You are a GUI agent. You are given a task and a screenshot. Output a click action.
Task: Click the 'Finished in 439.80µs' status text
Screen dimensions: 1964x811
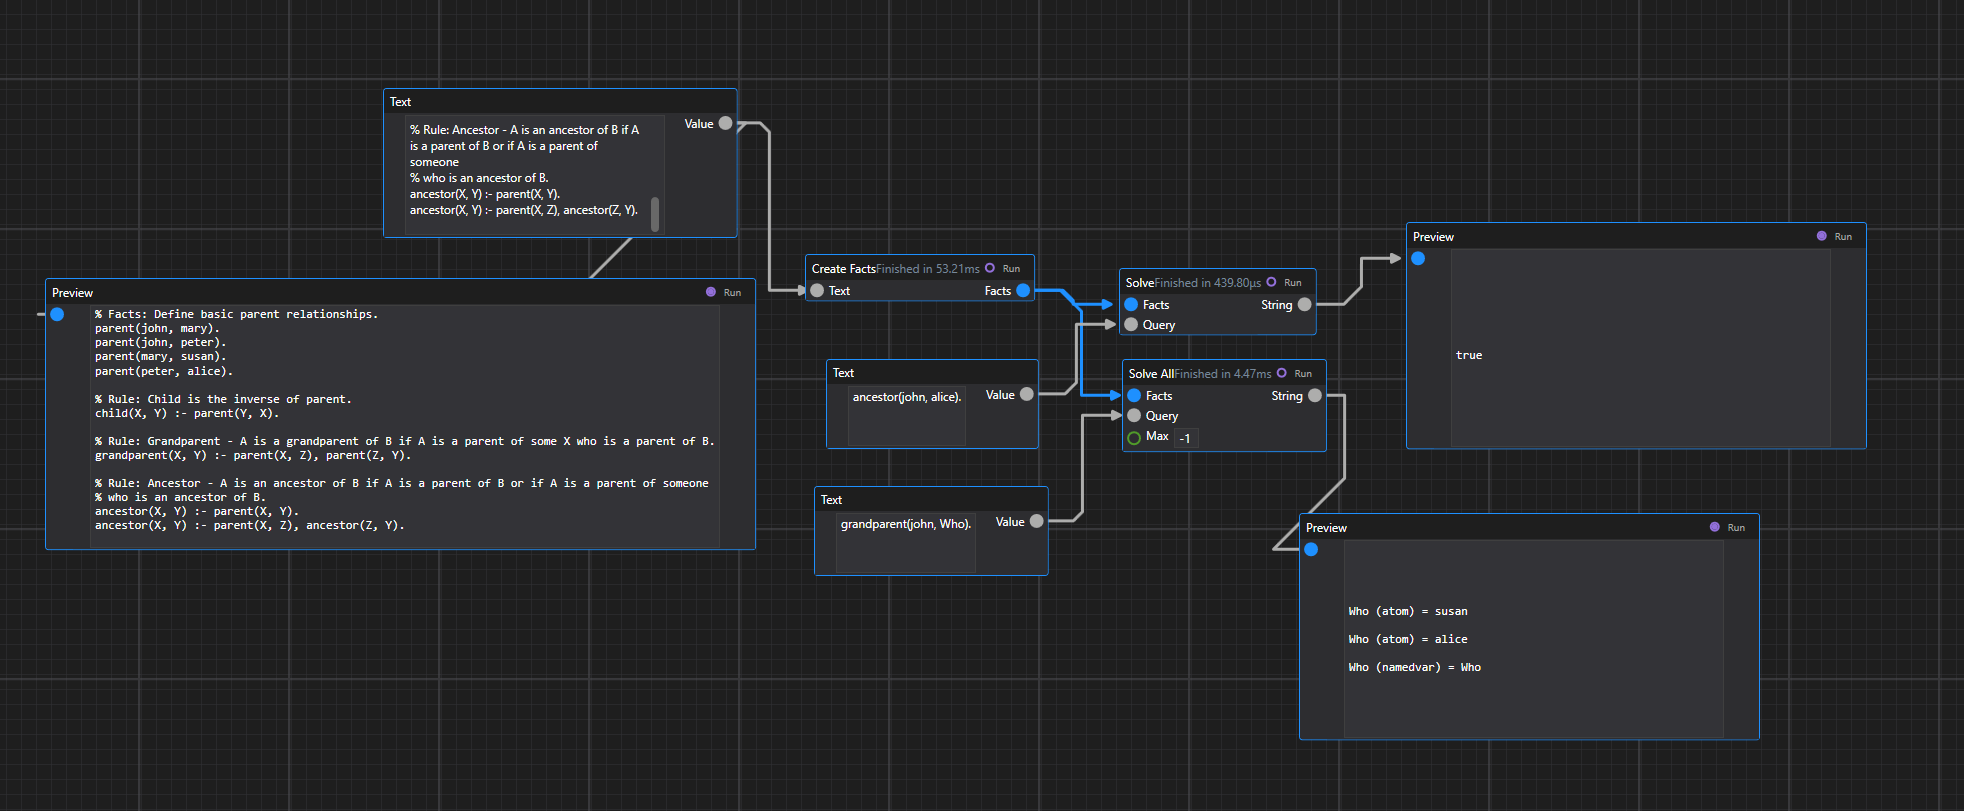point(1208,283)
